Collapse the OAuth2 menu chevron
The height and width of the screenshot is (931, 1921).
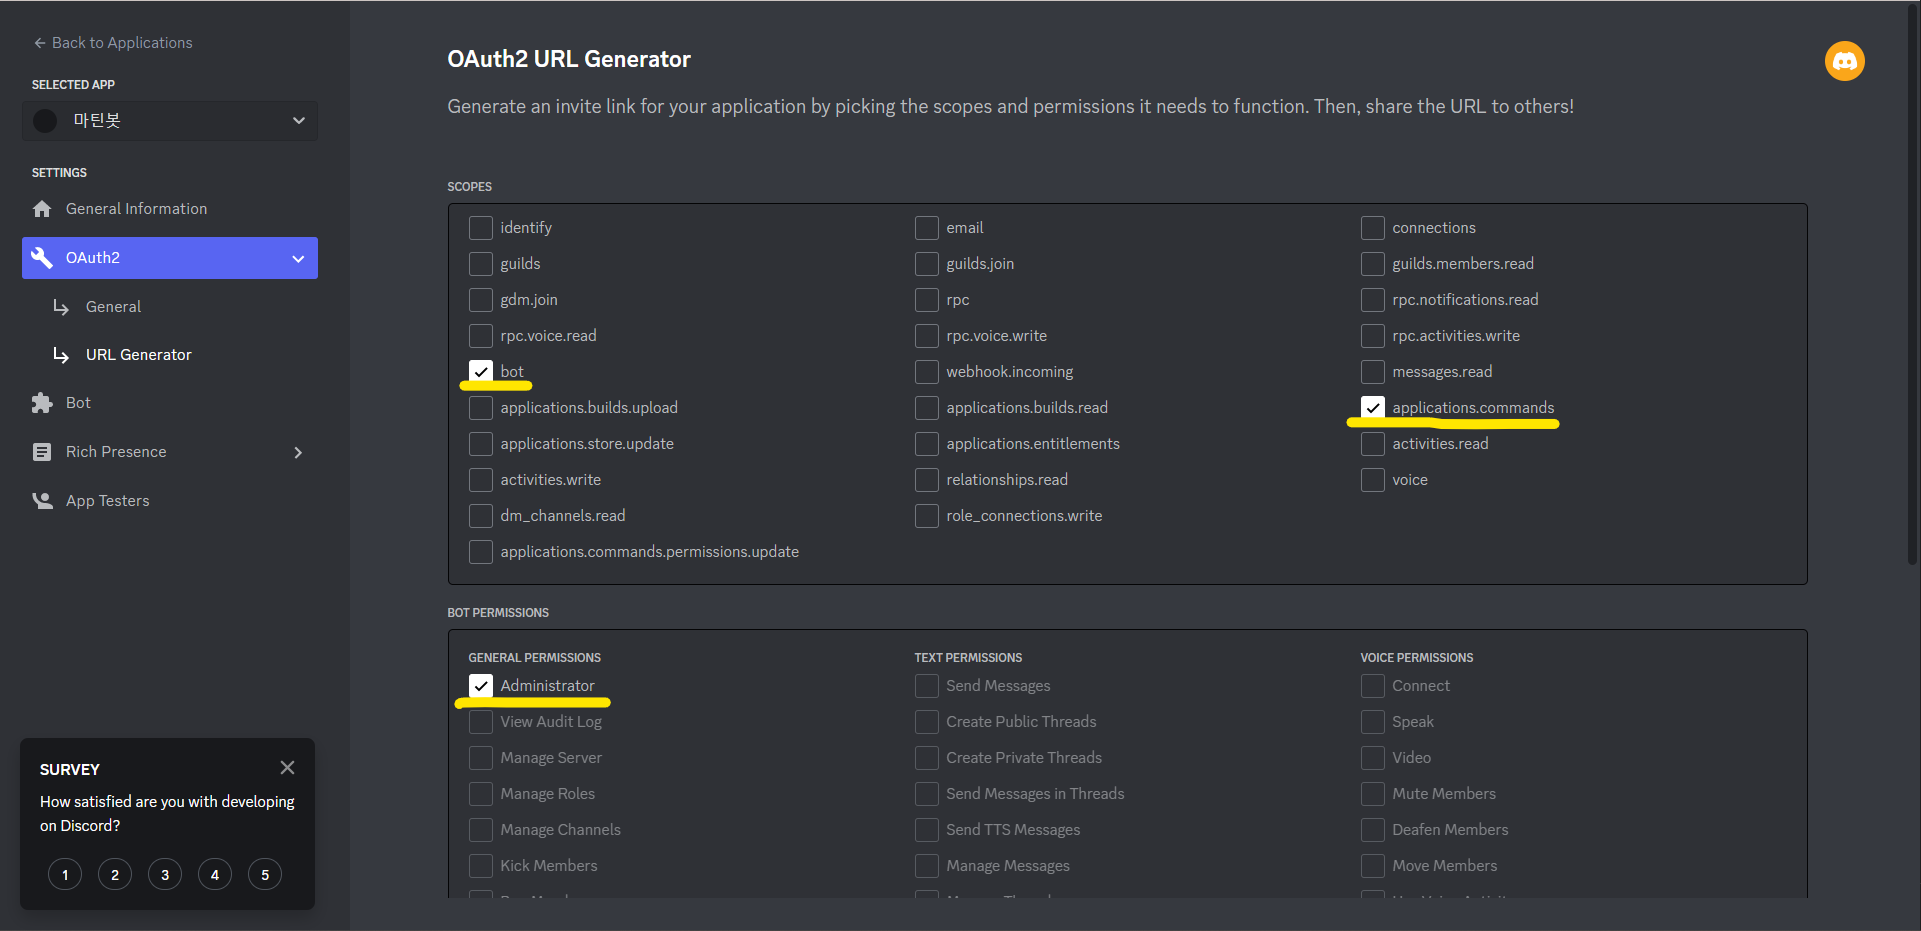click(x=298, y=259)
